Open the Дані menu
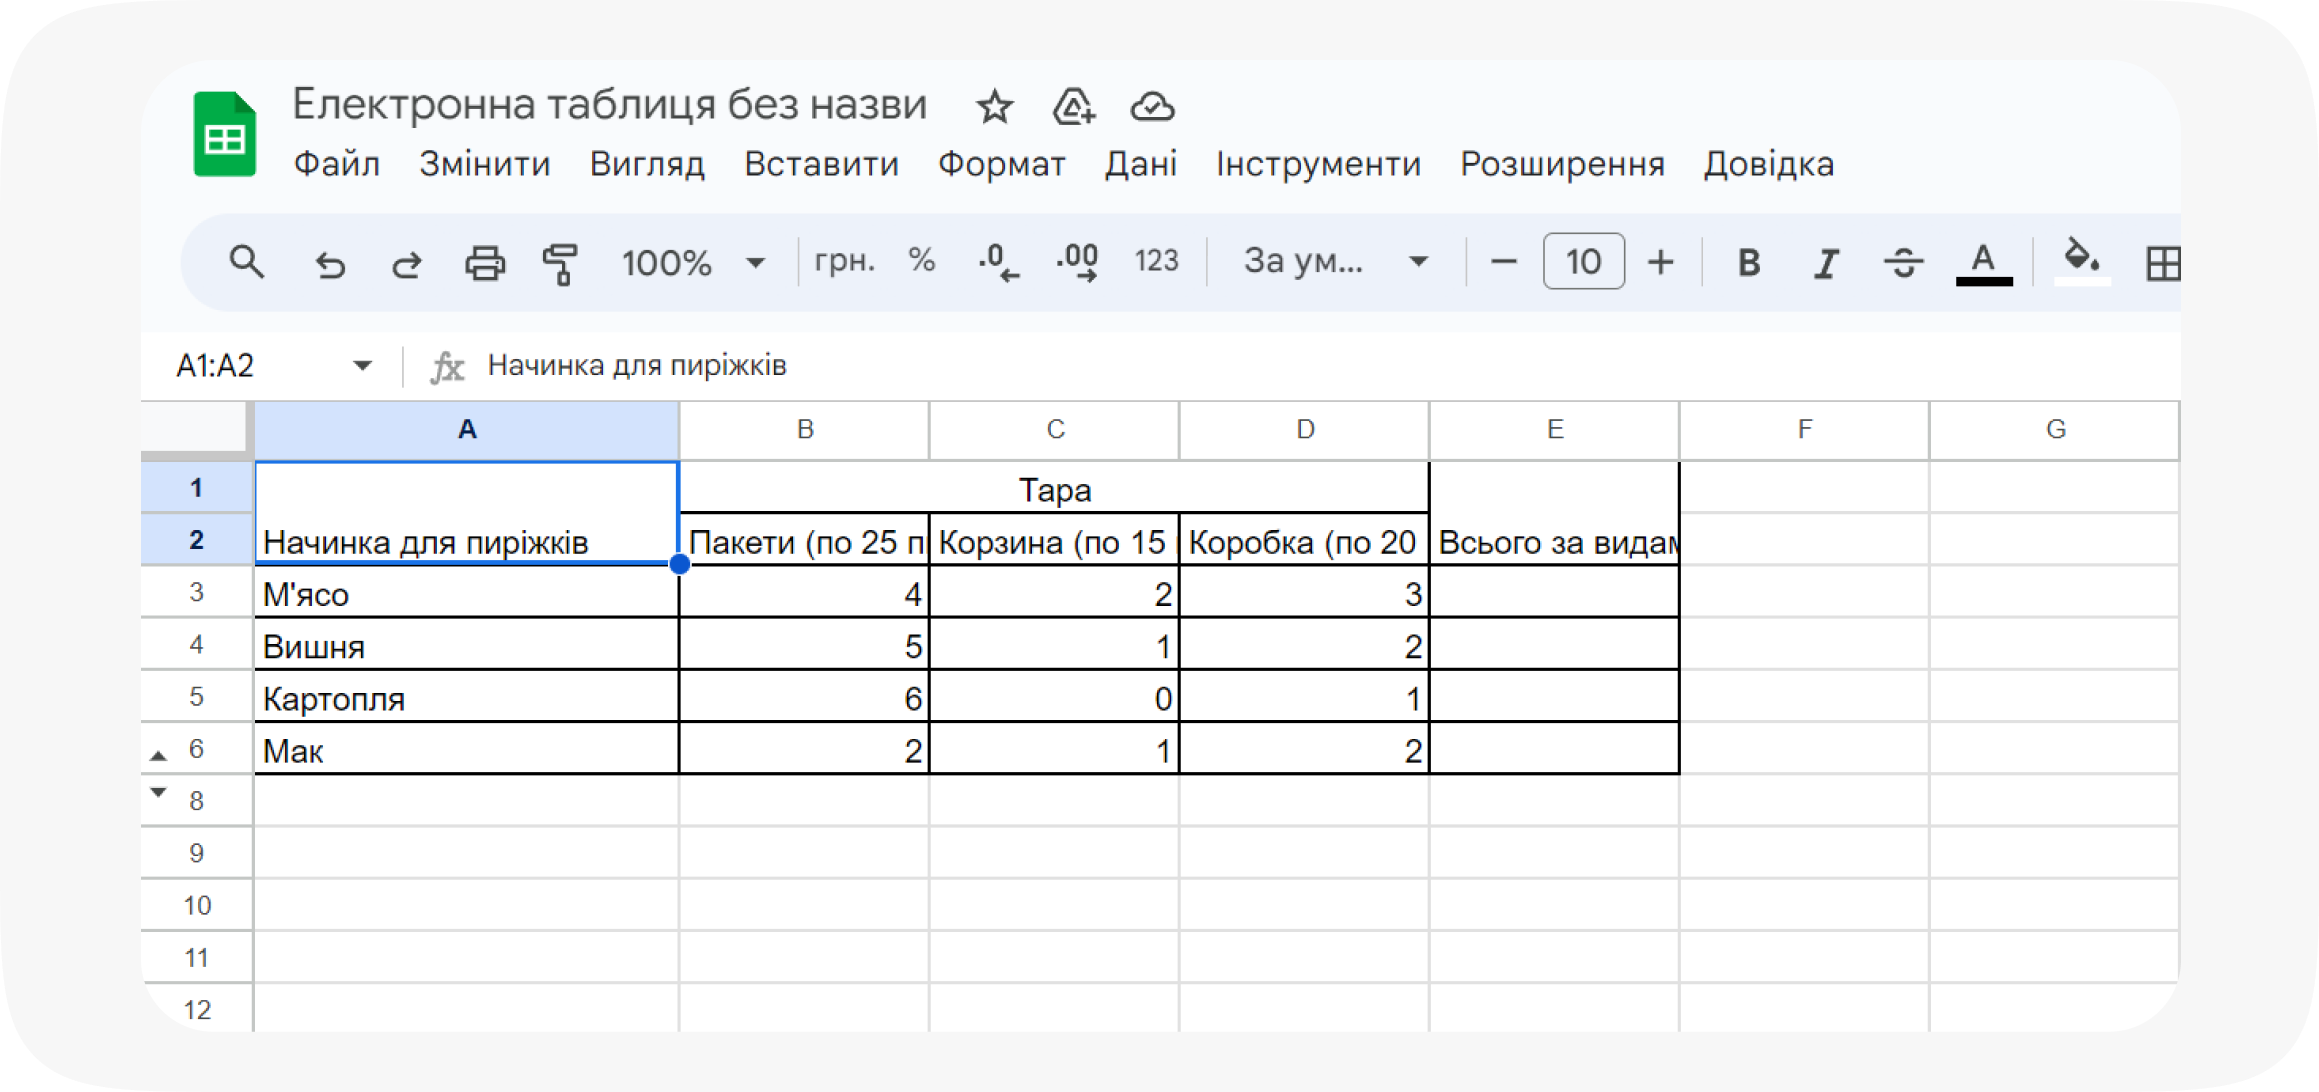The image size is (2319, 1092). point(1141,164)
